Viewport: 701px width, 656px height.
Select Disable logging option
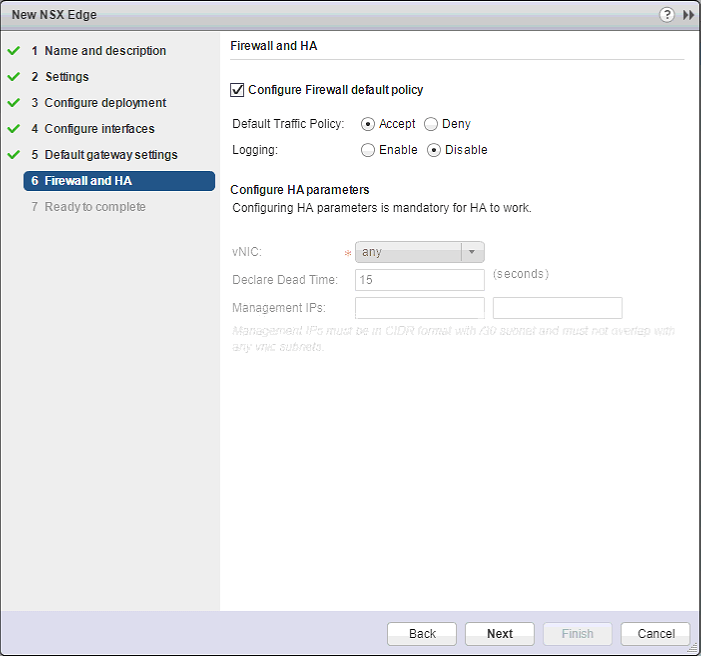[x=434, y=150]
